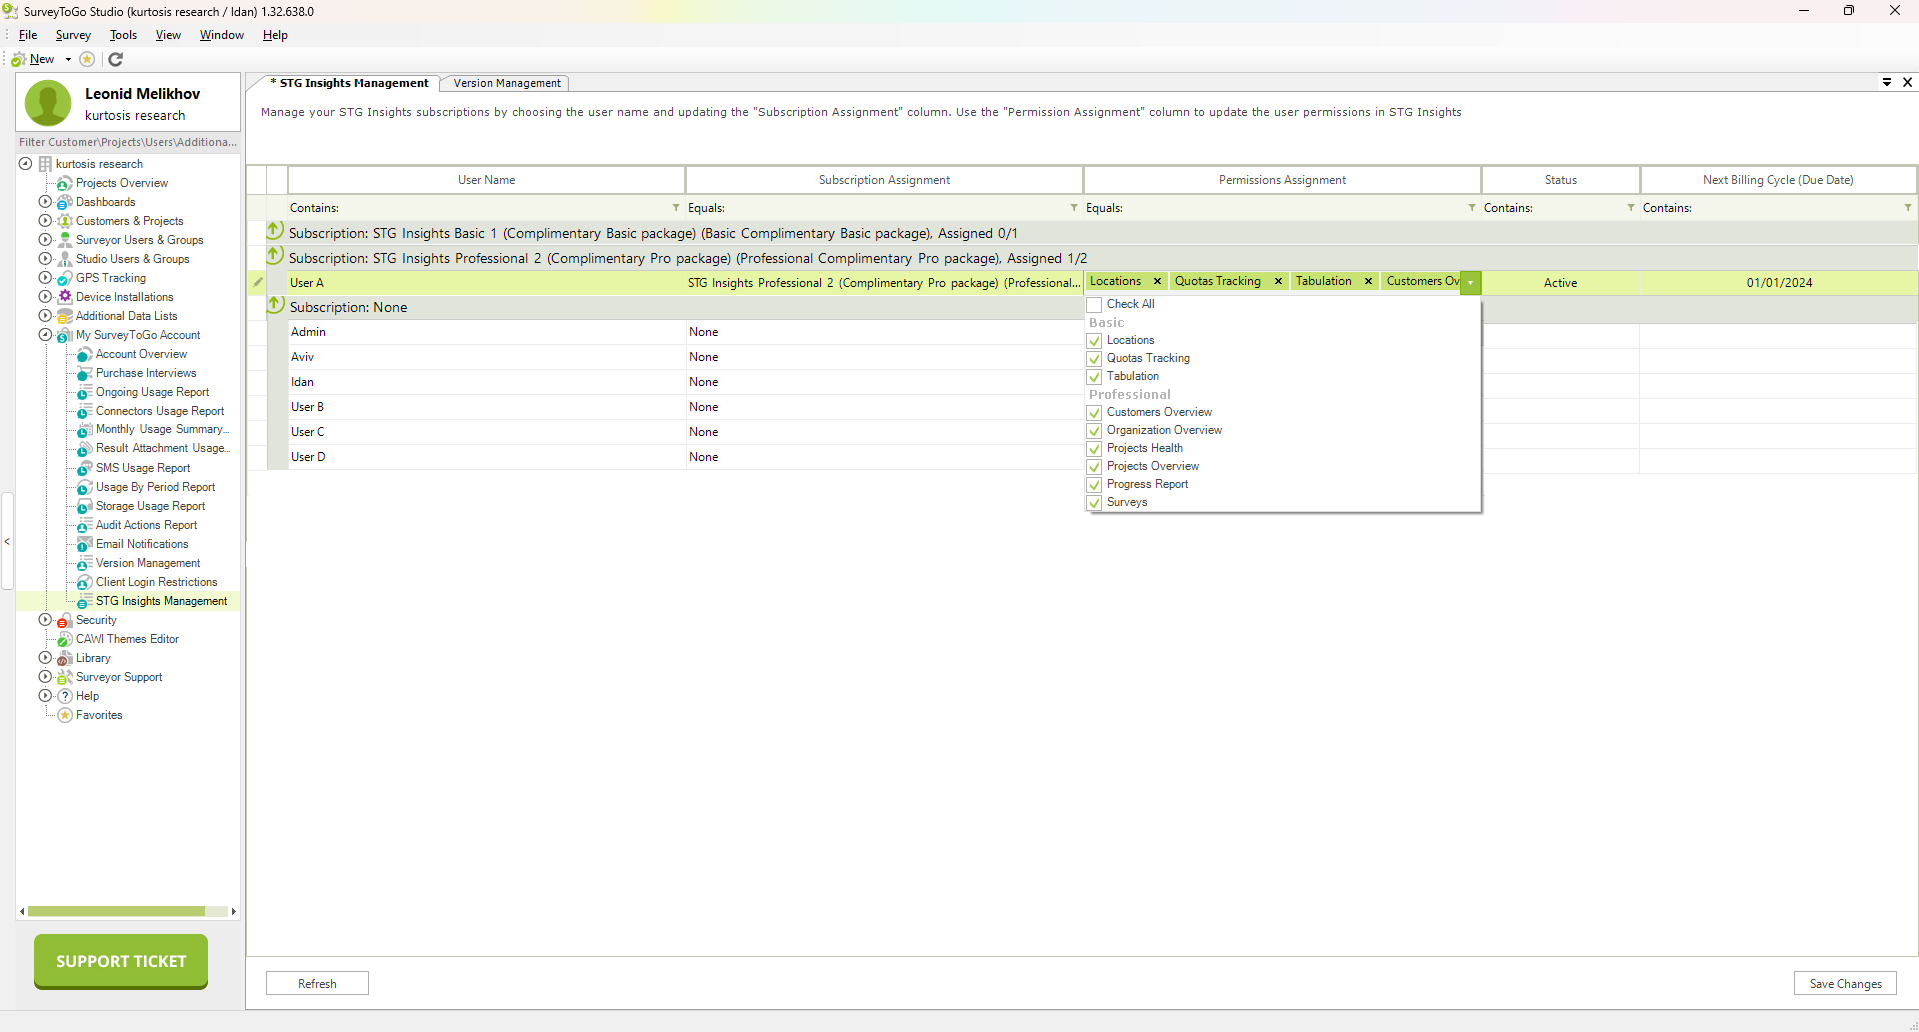This screenshot has height=1032, width=1919.
Task: Collapse the My SurveyToGo Account node
Action: [x=45, y=335]
